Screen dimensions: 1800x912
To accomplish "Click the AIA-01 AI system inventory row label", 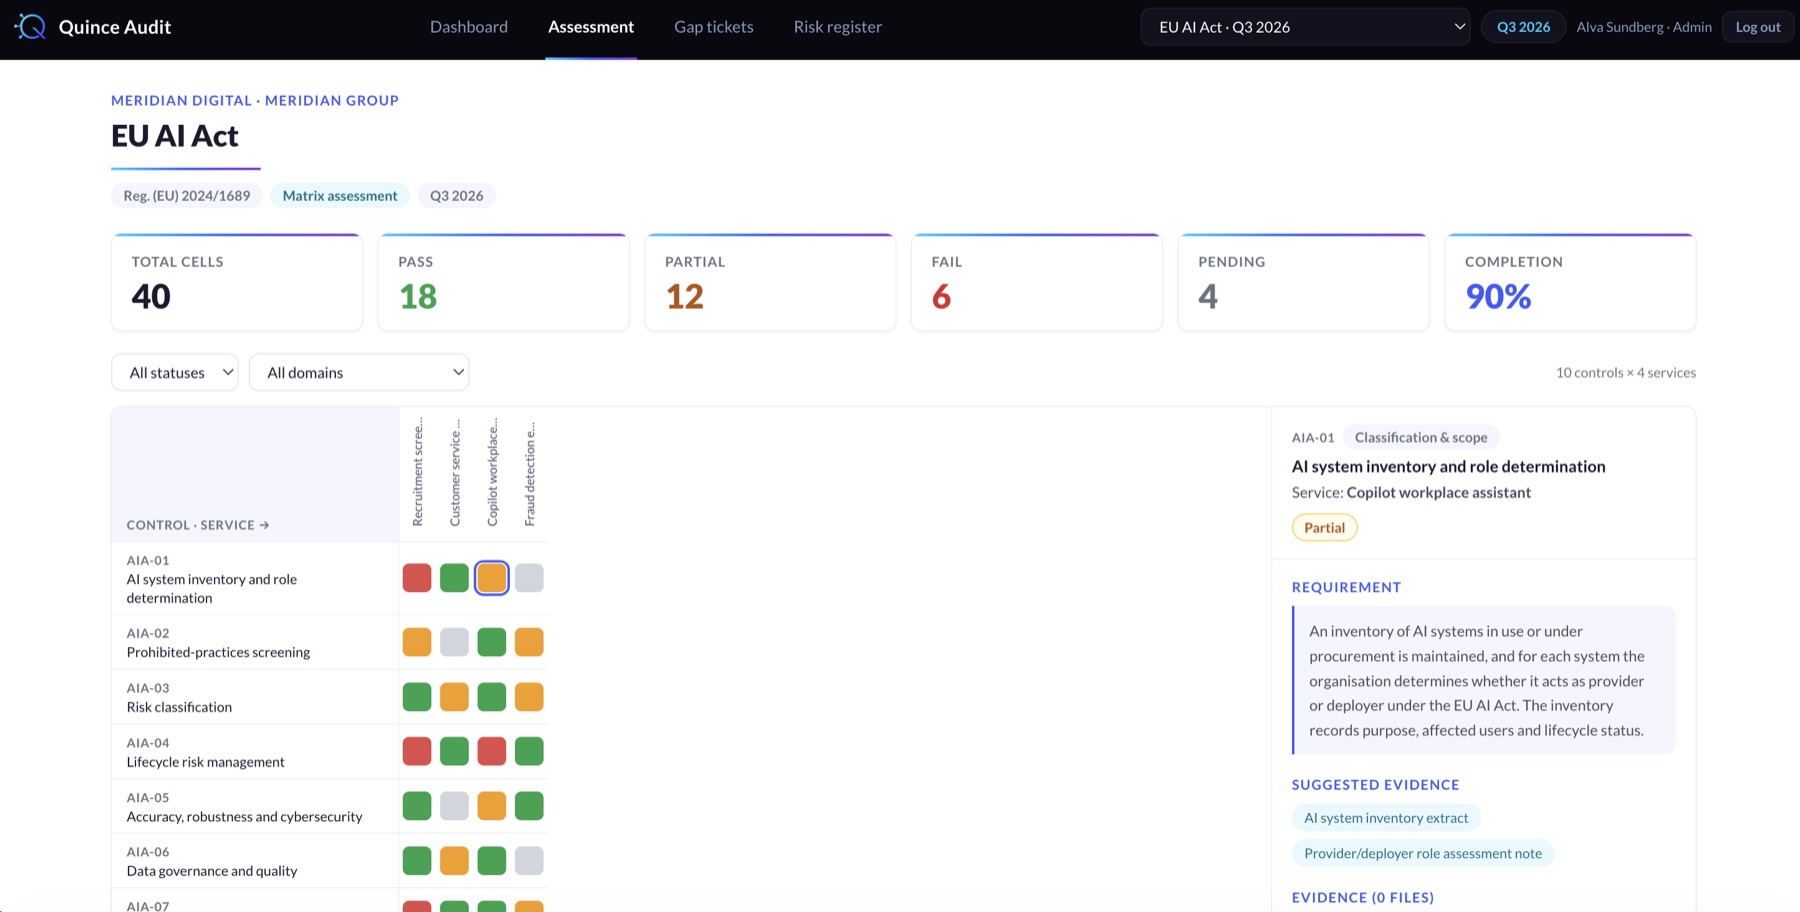I will [x=255, y=579].
